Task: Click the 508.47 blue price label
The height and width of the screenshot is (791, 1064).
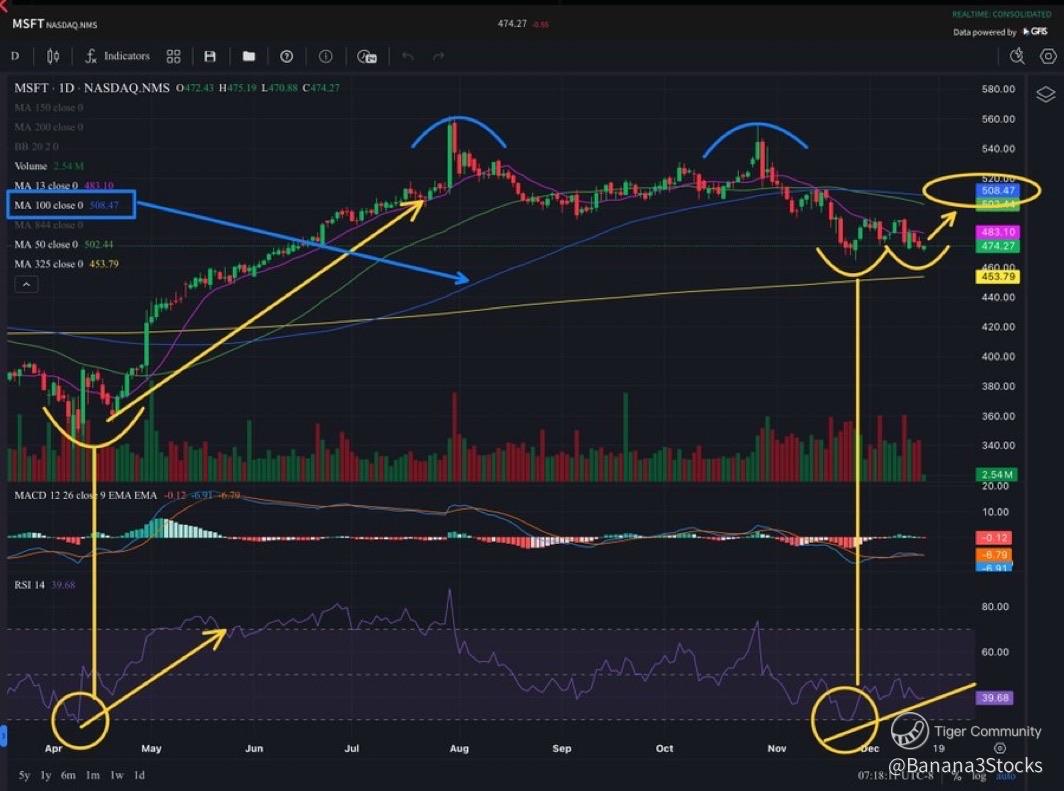Action: click(x=997, y=191)
